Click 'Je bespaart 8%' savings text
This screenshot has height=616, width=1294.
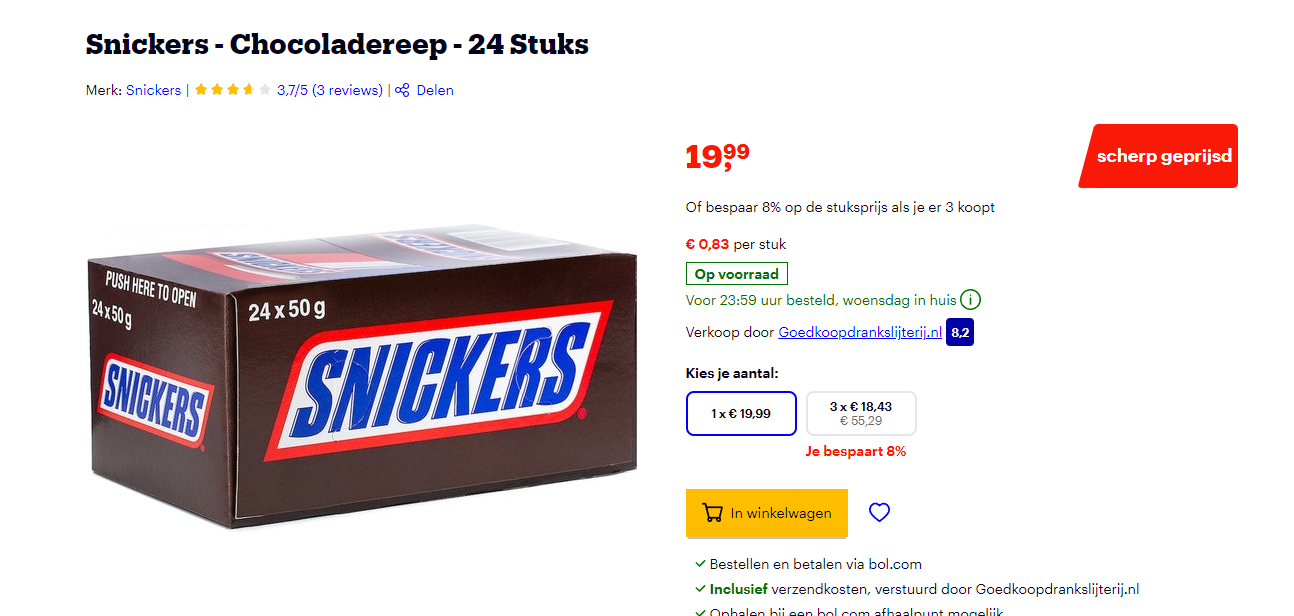point(856,451)
